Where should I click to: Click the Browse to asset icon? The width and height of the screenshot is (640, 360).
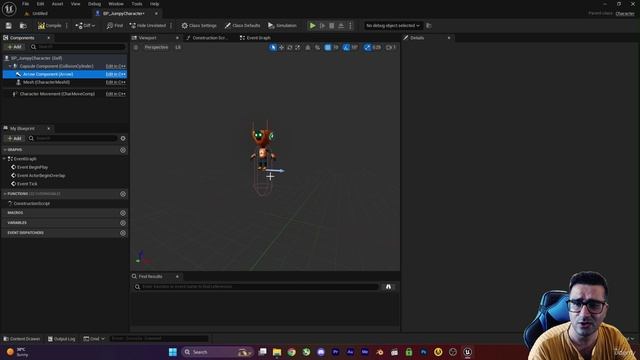pos(23,26)
